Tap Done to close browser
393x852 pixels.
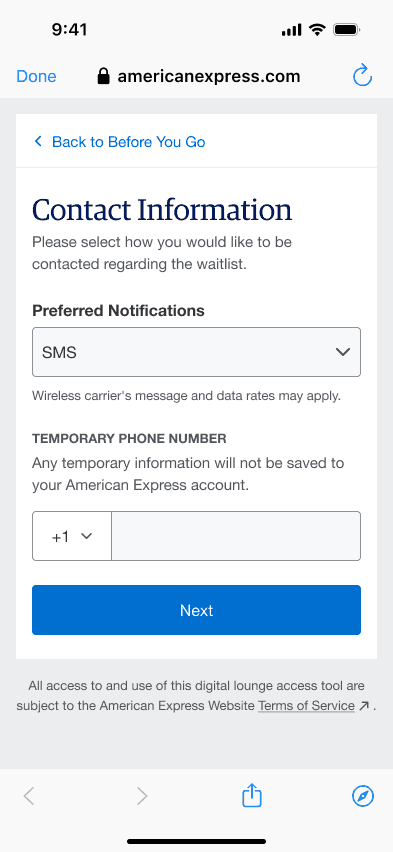36,76
